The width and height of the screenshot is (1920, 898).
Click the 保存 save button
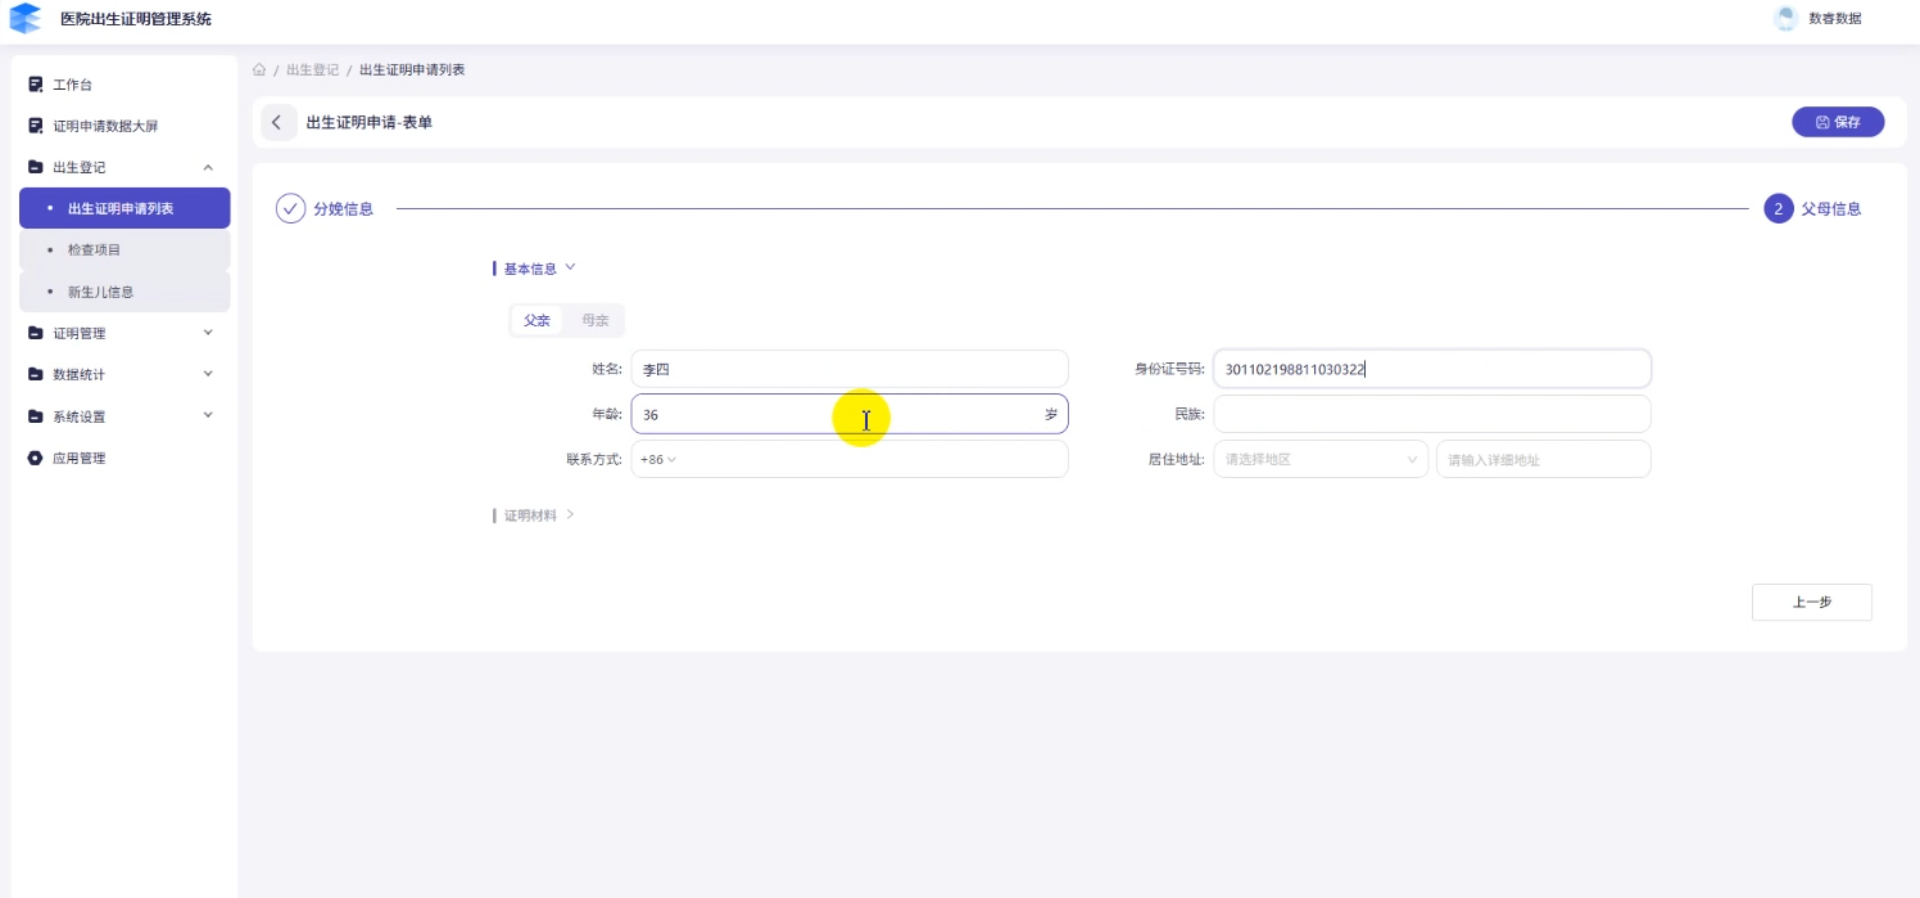[1837, 122]
